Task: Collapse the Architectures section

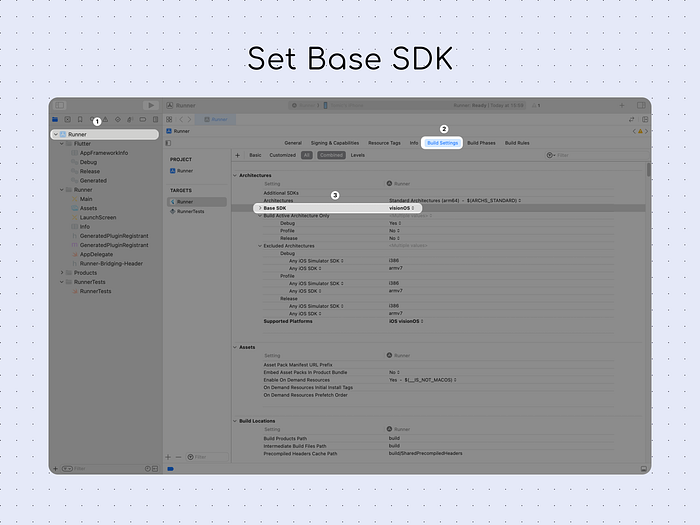Action: 235,175
